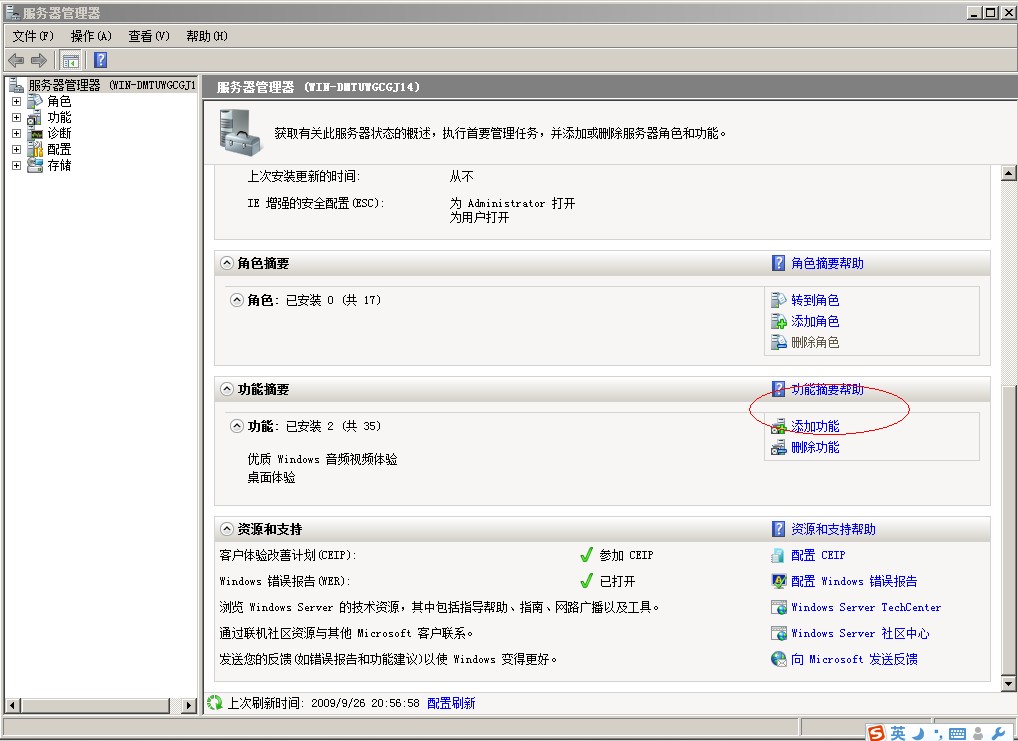Follow the 转到角色 link
The height and width of the screenshot is (741, 1018).
pos(815,300)
